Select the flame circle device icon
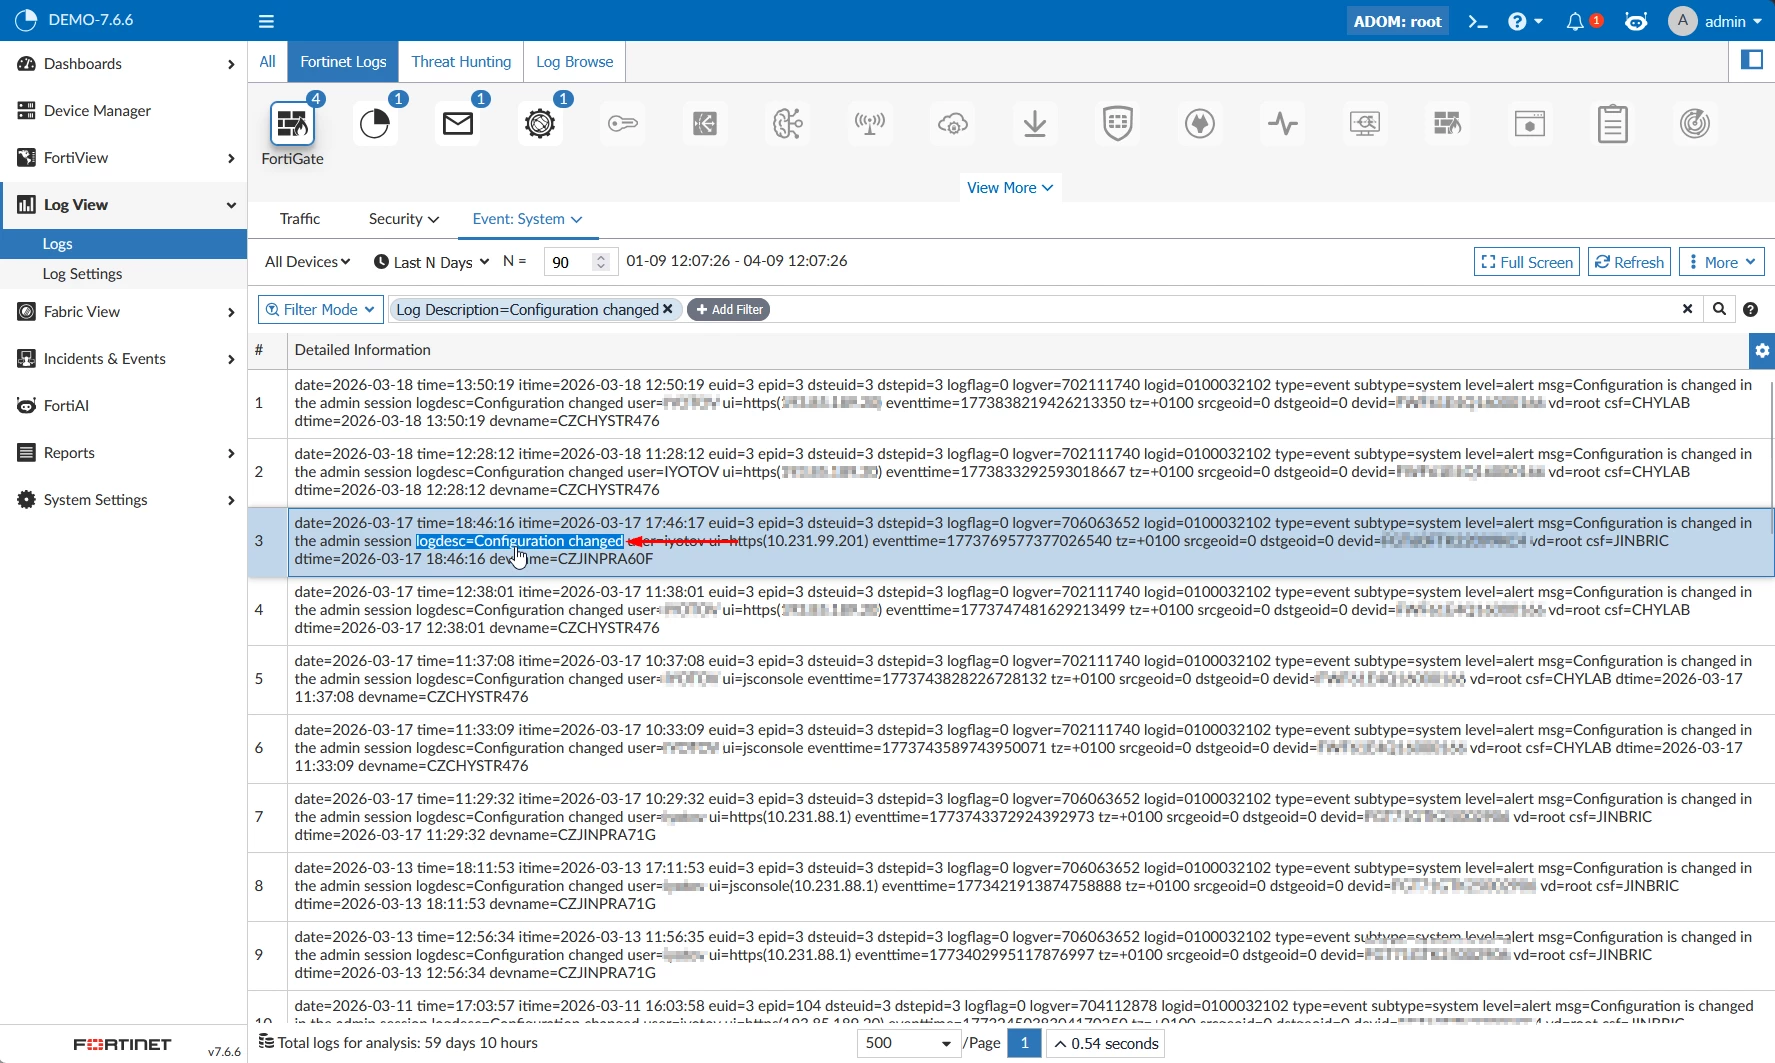 click(x=1200, y=124)
